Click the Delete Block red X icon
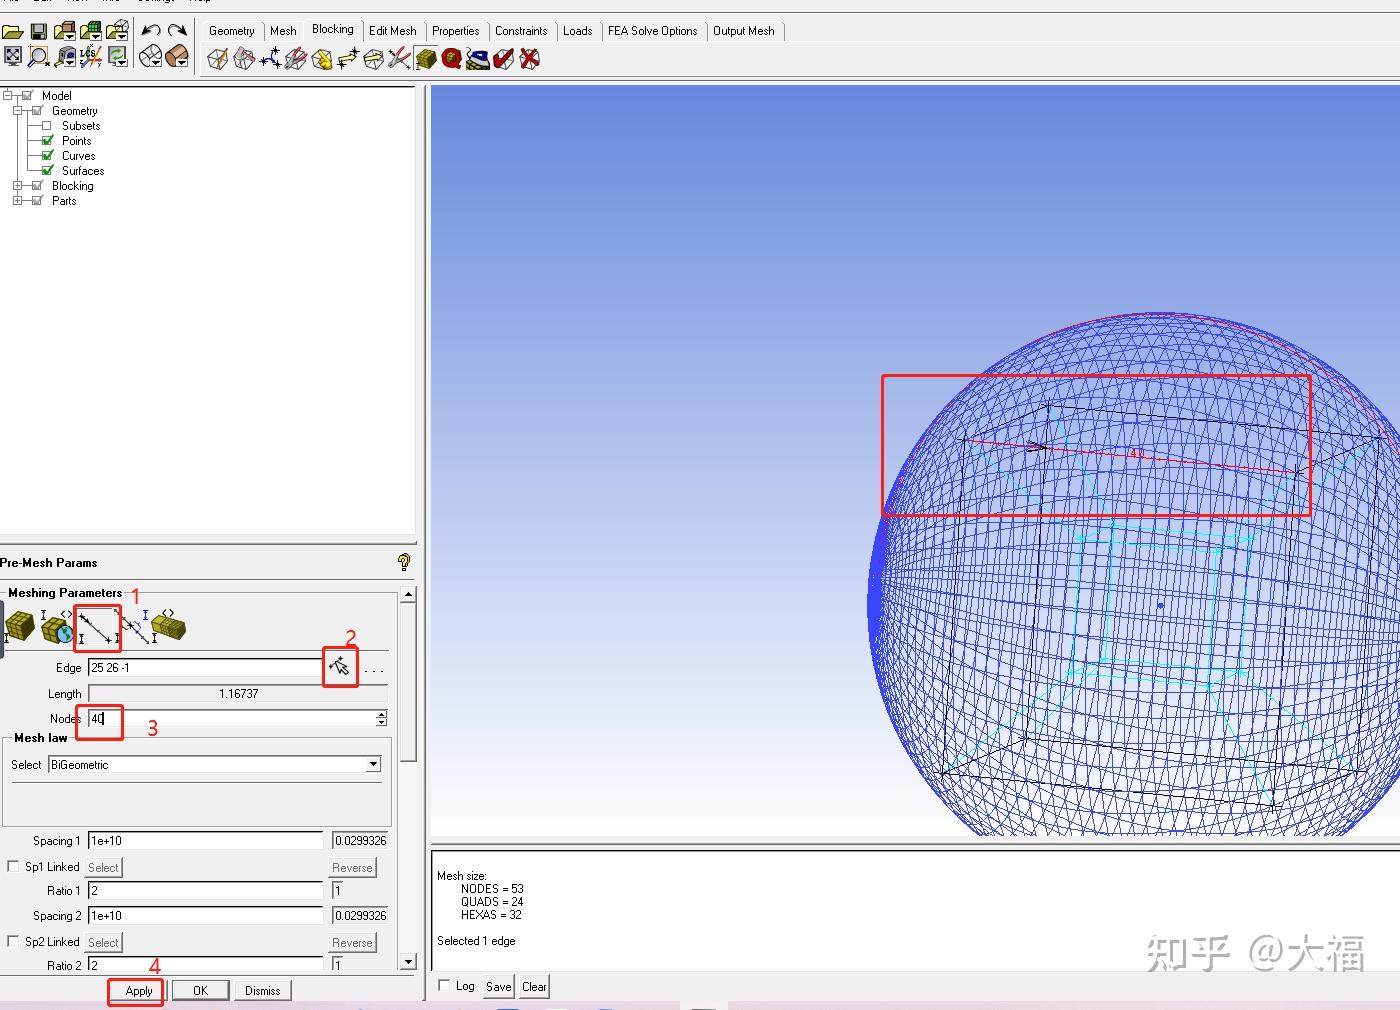1400x1010 pixels. click(529, 60)
